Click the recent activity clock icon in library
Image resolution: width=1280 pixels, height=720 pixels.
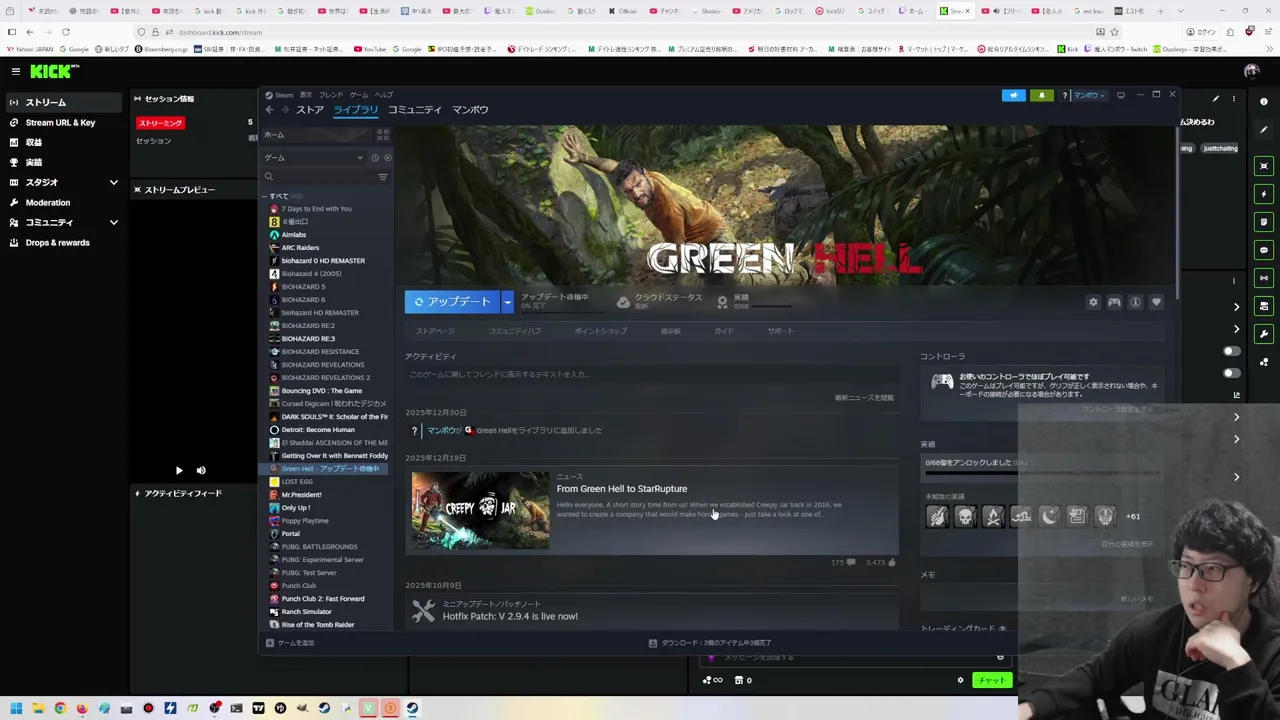[x=375, y=158]
